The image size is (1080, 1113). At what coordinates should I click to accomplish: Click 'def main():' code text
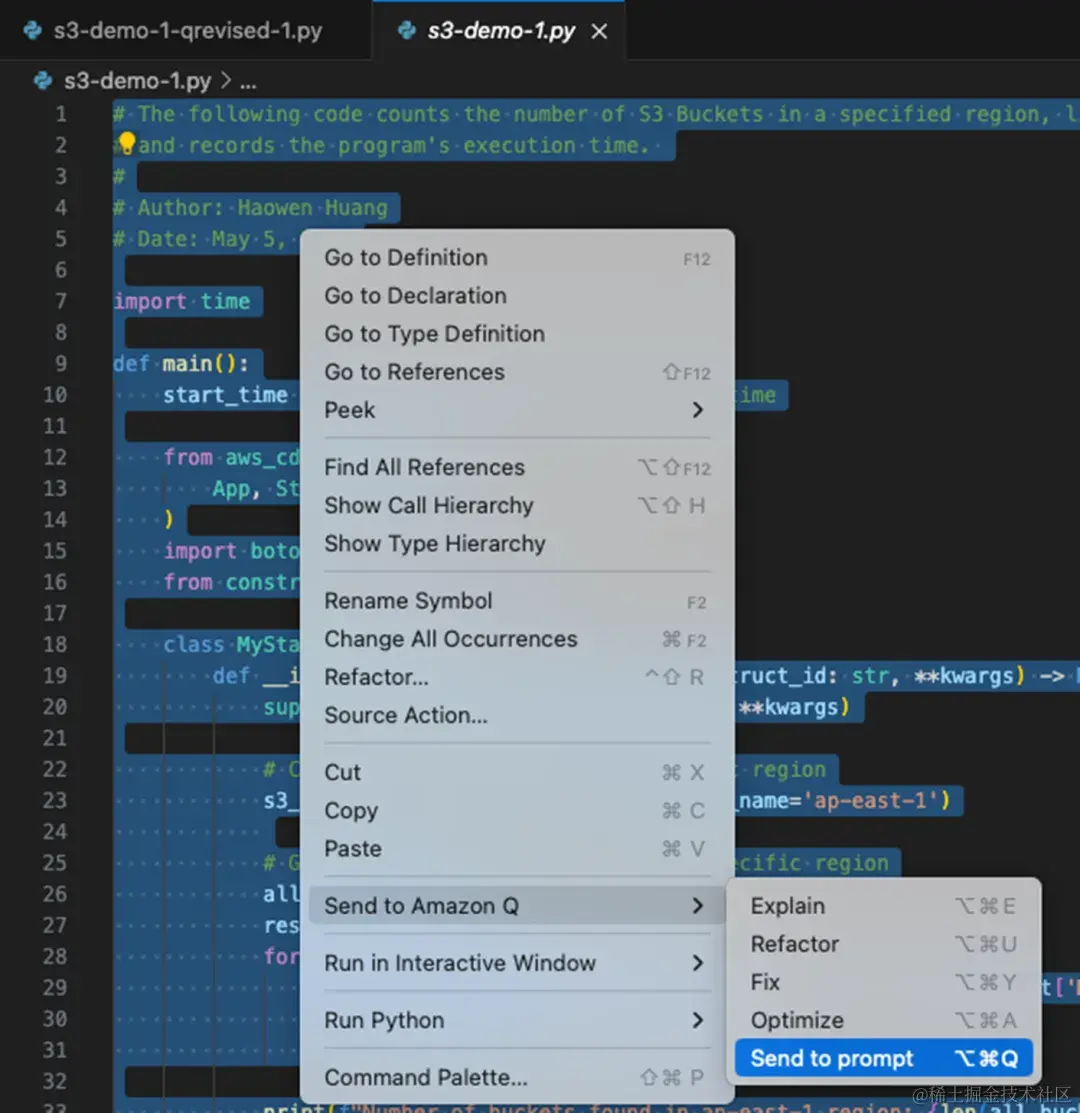point(181,363)
